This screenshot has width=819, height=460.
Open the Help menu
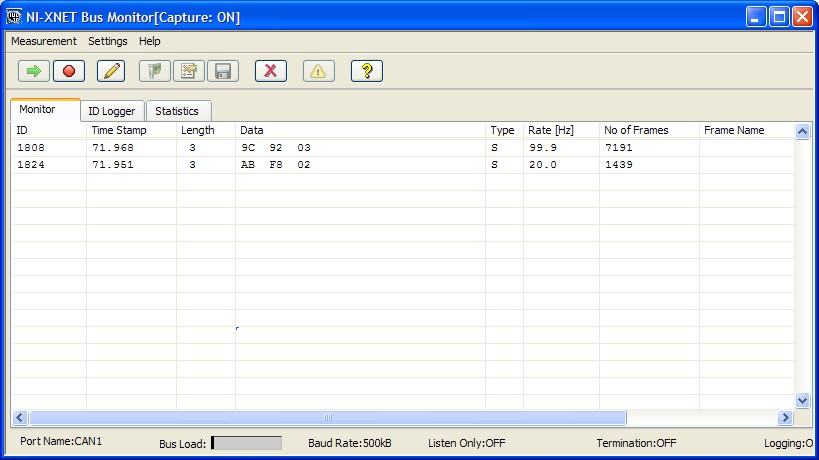pyautogui.click(x=149, y=41)
